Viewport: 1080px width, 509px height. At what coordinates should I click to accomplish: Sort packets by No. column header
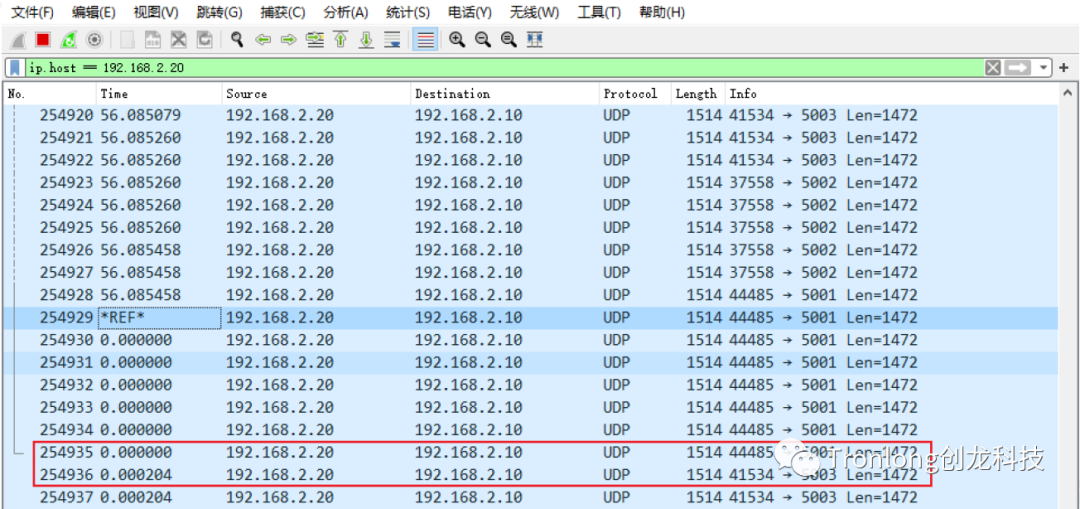pos(50,94)
